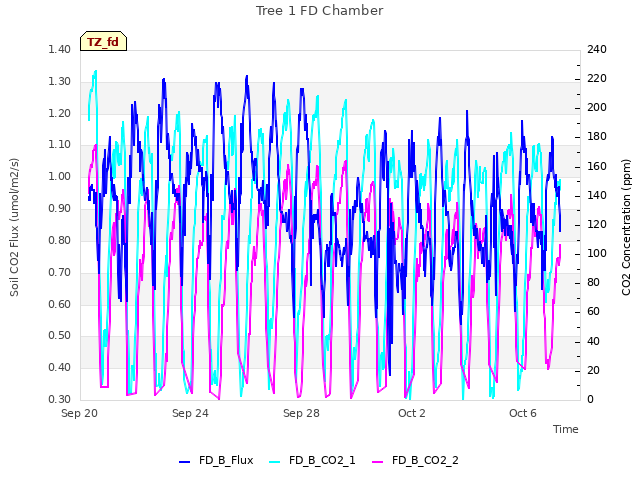Click the 160 right axis value

(597, 167)
